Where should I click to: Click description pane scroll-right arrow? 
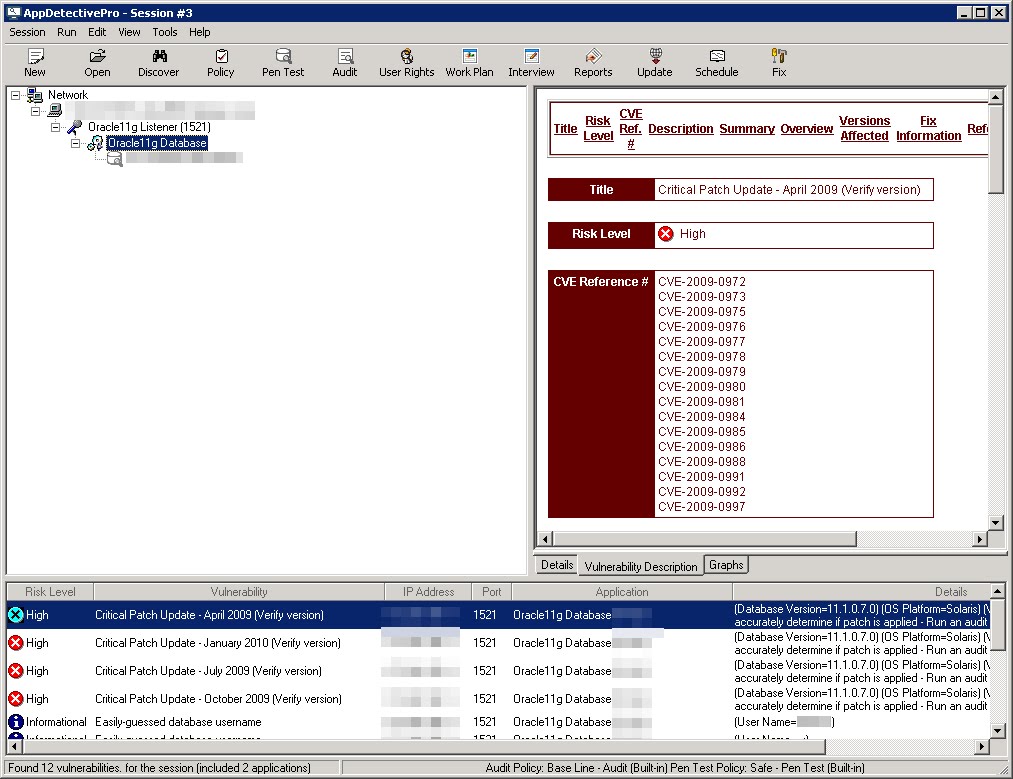click(980, 539)
